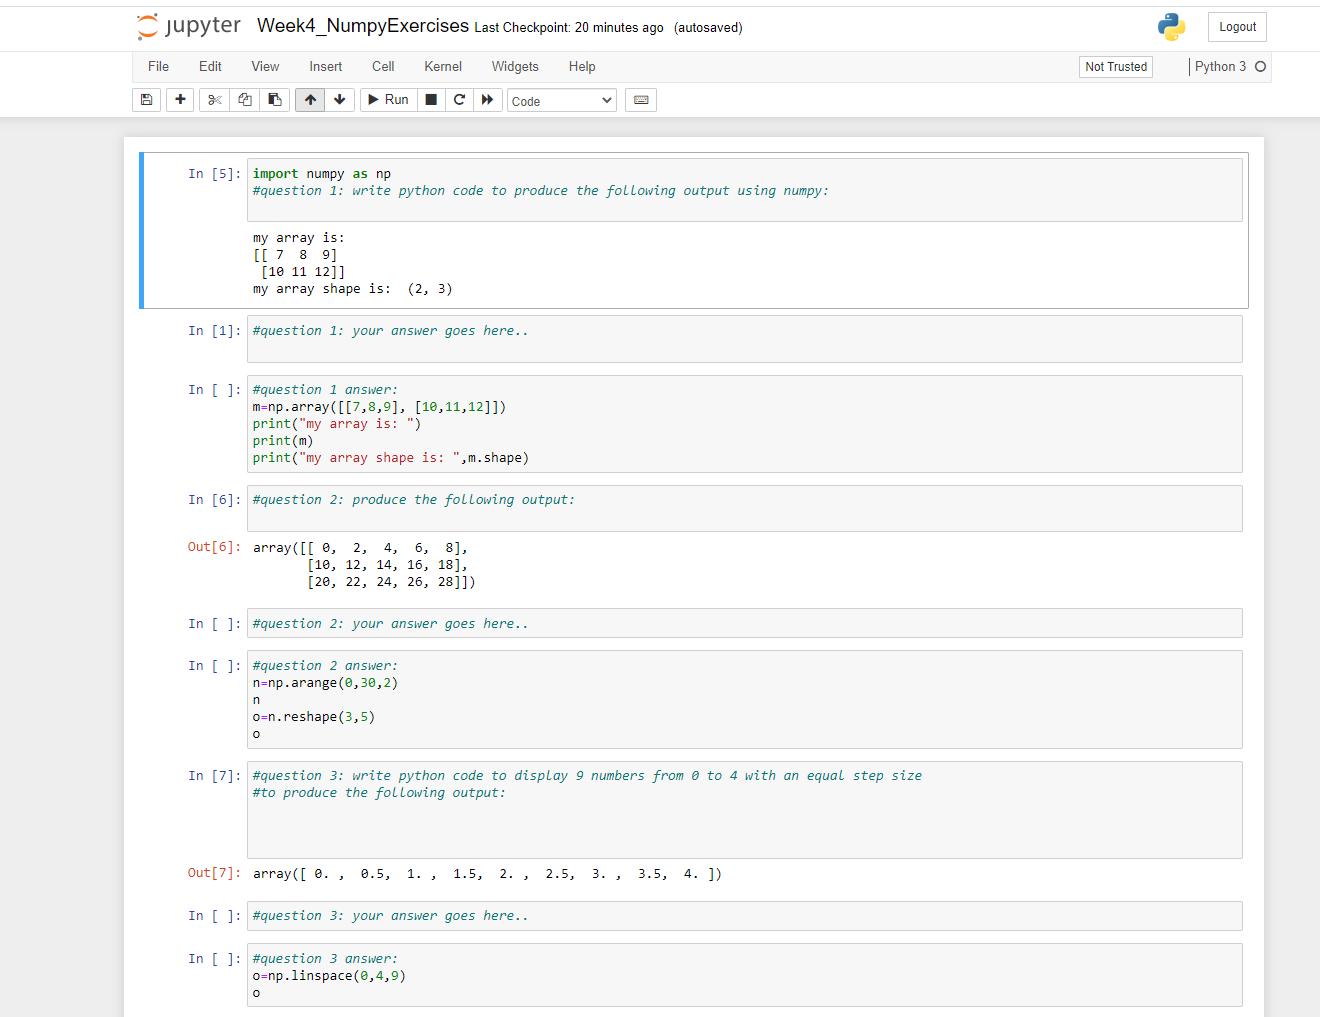
Task: Click the In [6] cell prompt
Action: tap(214, 500)
